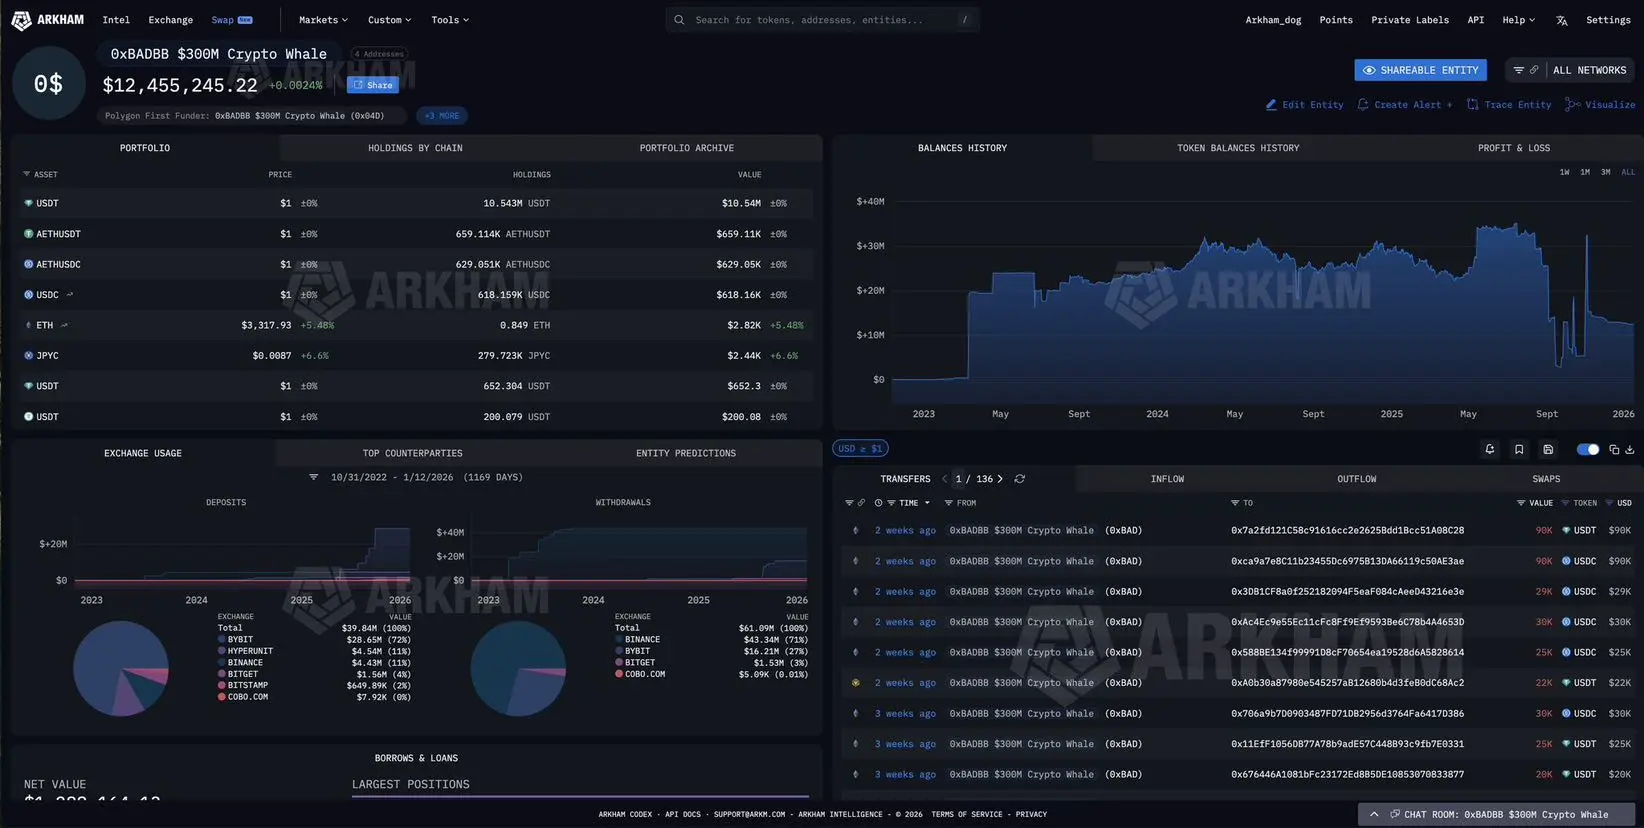
Task: Select the 1M balance history range
Action: click(x=1584, y=172)
